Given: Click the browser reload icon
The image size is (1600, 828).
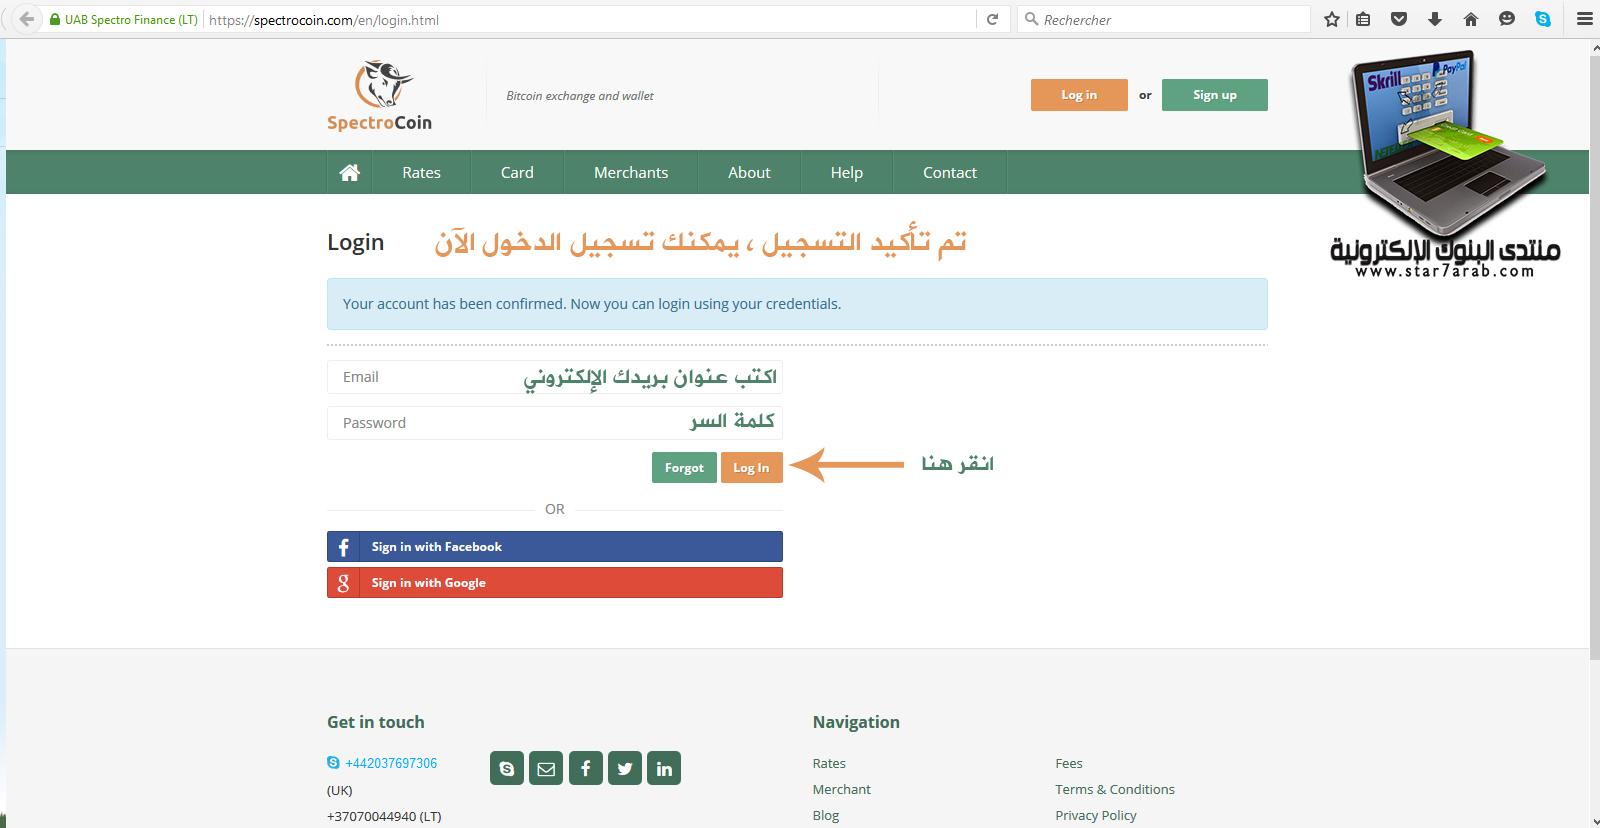Looking at the screenshot, I should (992, 19).
